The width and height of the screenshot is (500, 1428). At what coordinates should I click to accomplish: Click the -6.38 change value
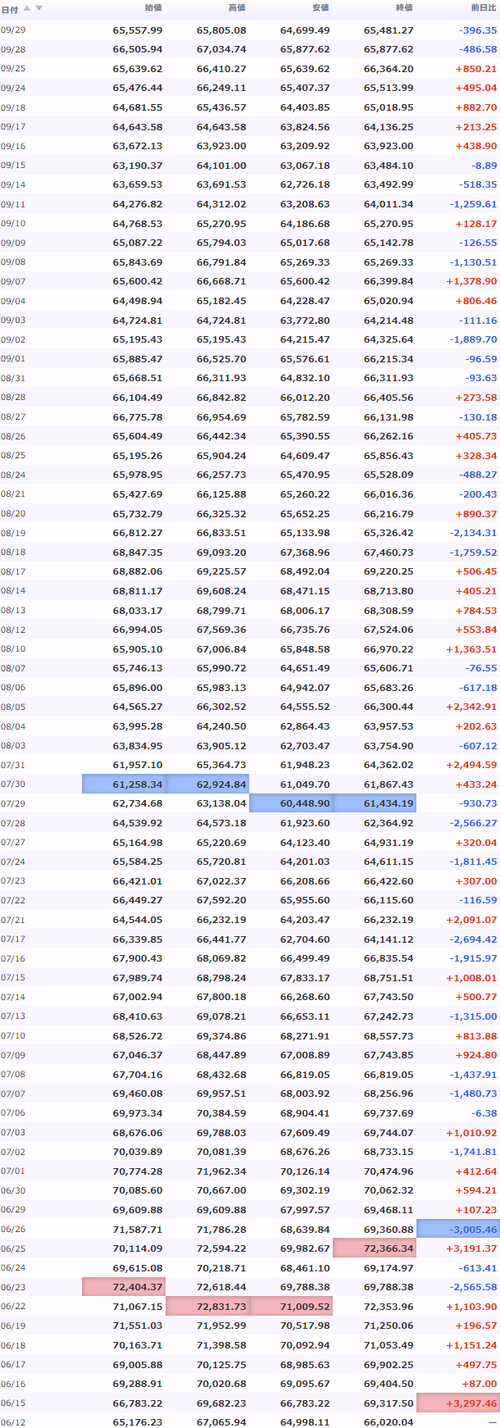(484, 1113)
